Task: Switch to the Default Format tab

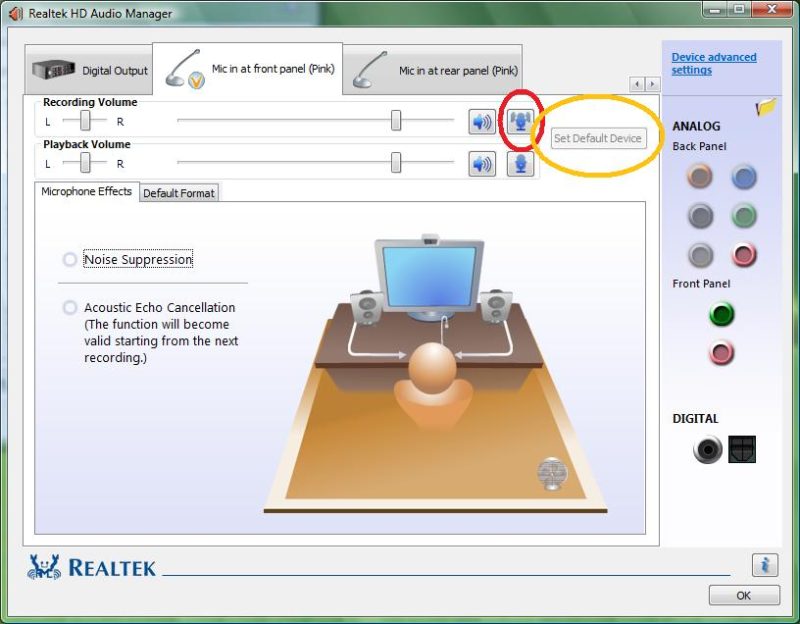Action: click(179, 192)
